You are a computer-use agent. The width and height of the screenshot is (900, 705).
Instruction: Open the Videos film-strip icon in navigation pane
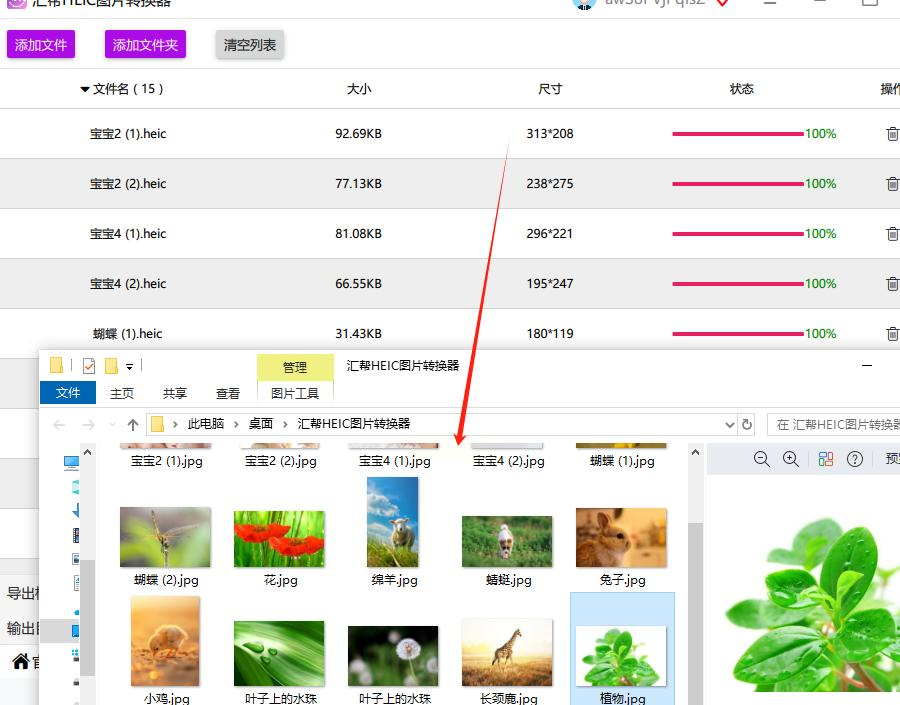(x=76, y=536)
